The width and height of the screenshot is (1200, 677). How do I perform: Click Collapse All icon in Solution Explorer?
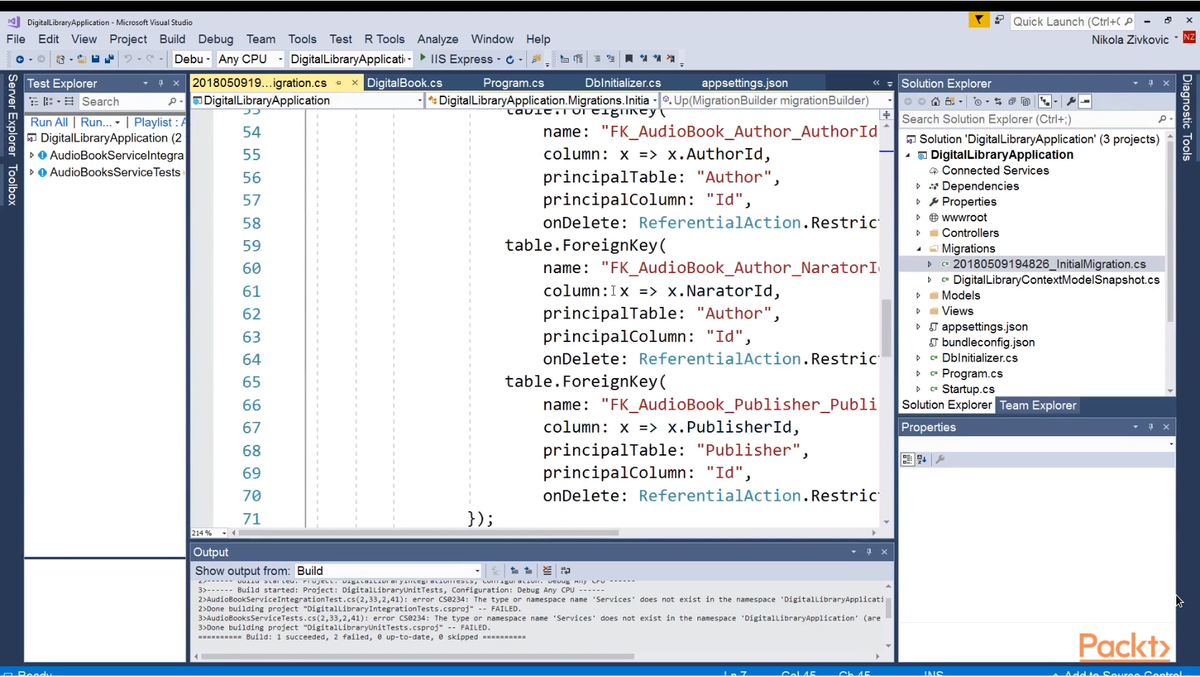[1011, 101]
